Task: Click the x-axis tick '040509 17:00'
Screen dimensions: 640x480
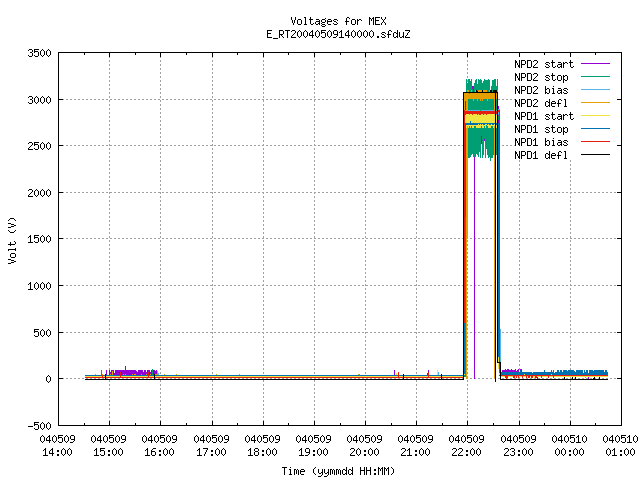Action: pos(211,446)
